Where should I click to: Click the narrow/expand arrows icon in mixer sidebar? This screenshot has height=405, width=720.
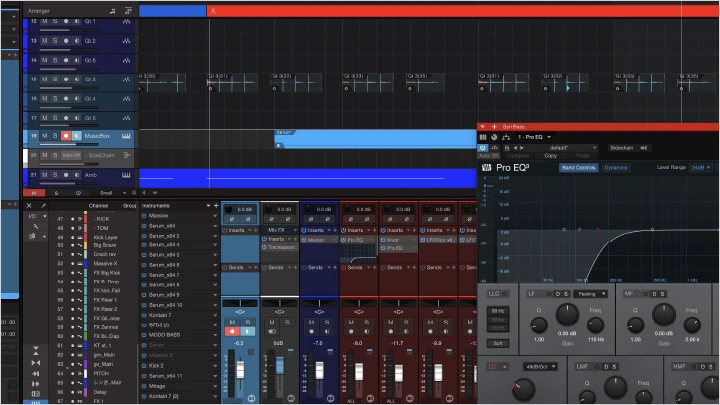click(36, 363)
